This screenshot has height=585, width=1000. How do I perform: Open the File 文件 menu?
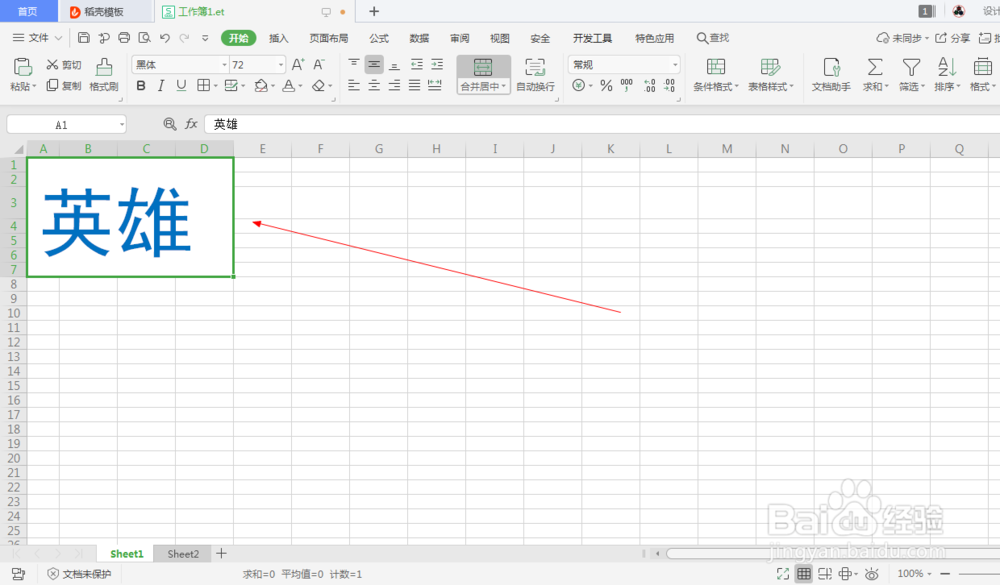point(37,38)
